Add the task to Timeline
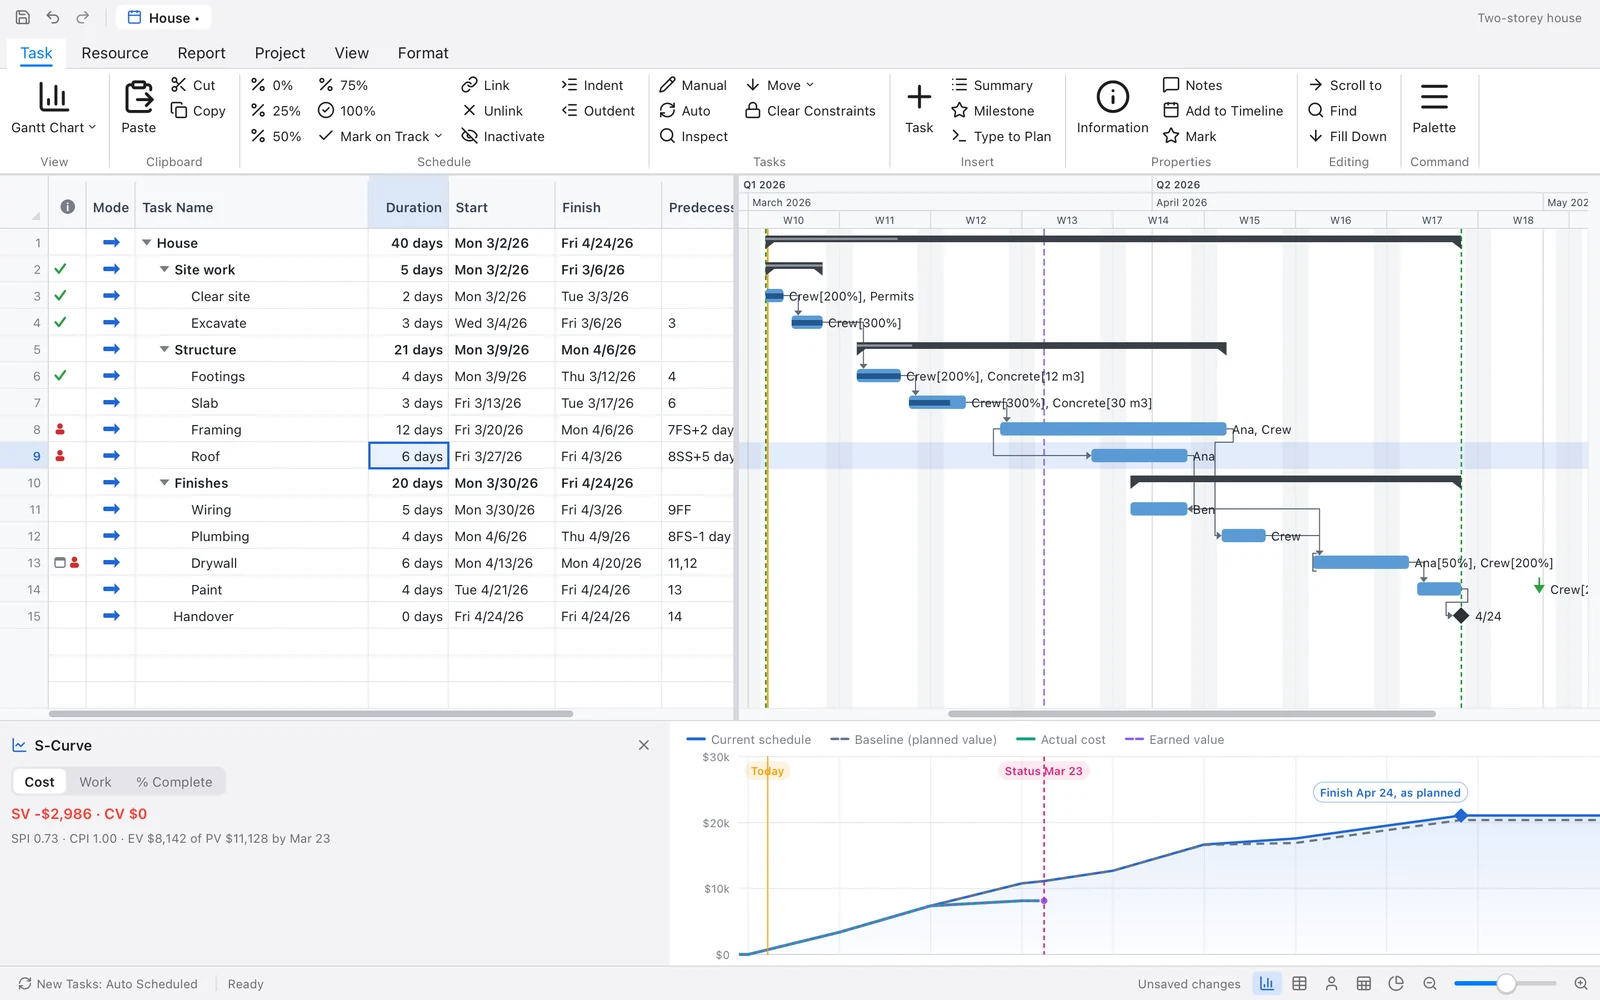 pos(1222,111)
